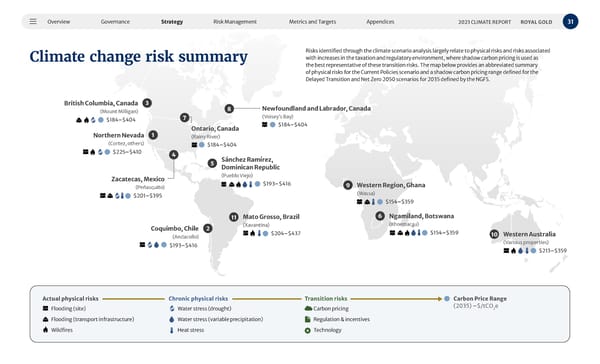Click the Water stress (drought) legend icon

coord(172,309)
